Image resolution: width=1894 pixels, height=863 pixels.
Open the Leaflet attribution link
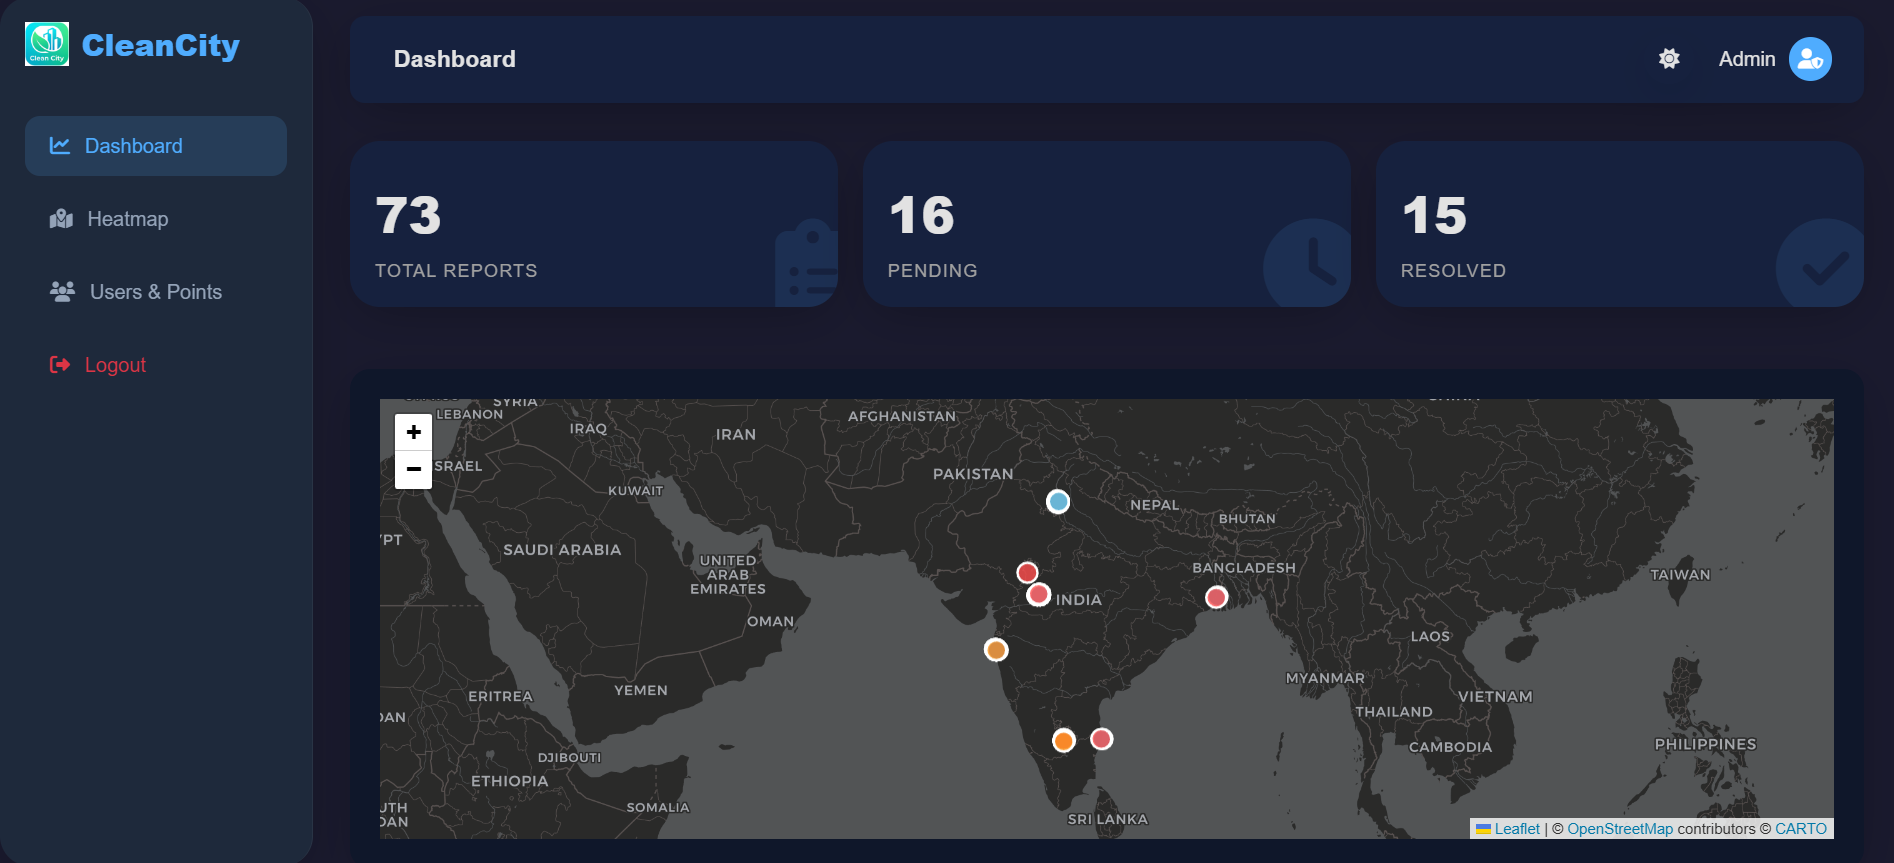(x=1516, y=829)
